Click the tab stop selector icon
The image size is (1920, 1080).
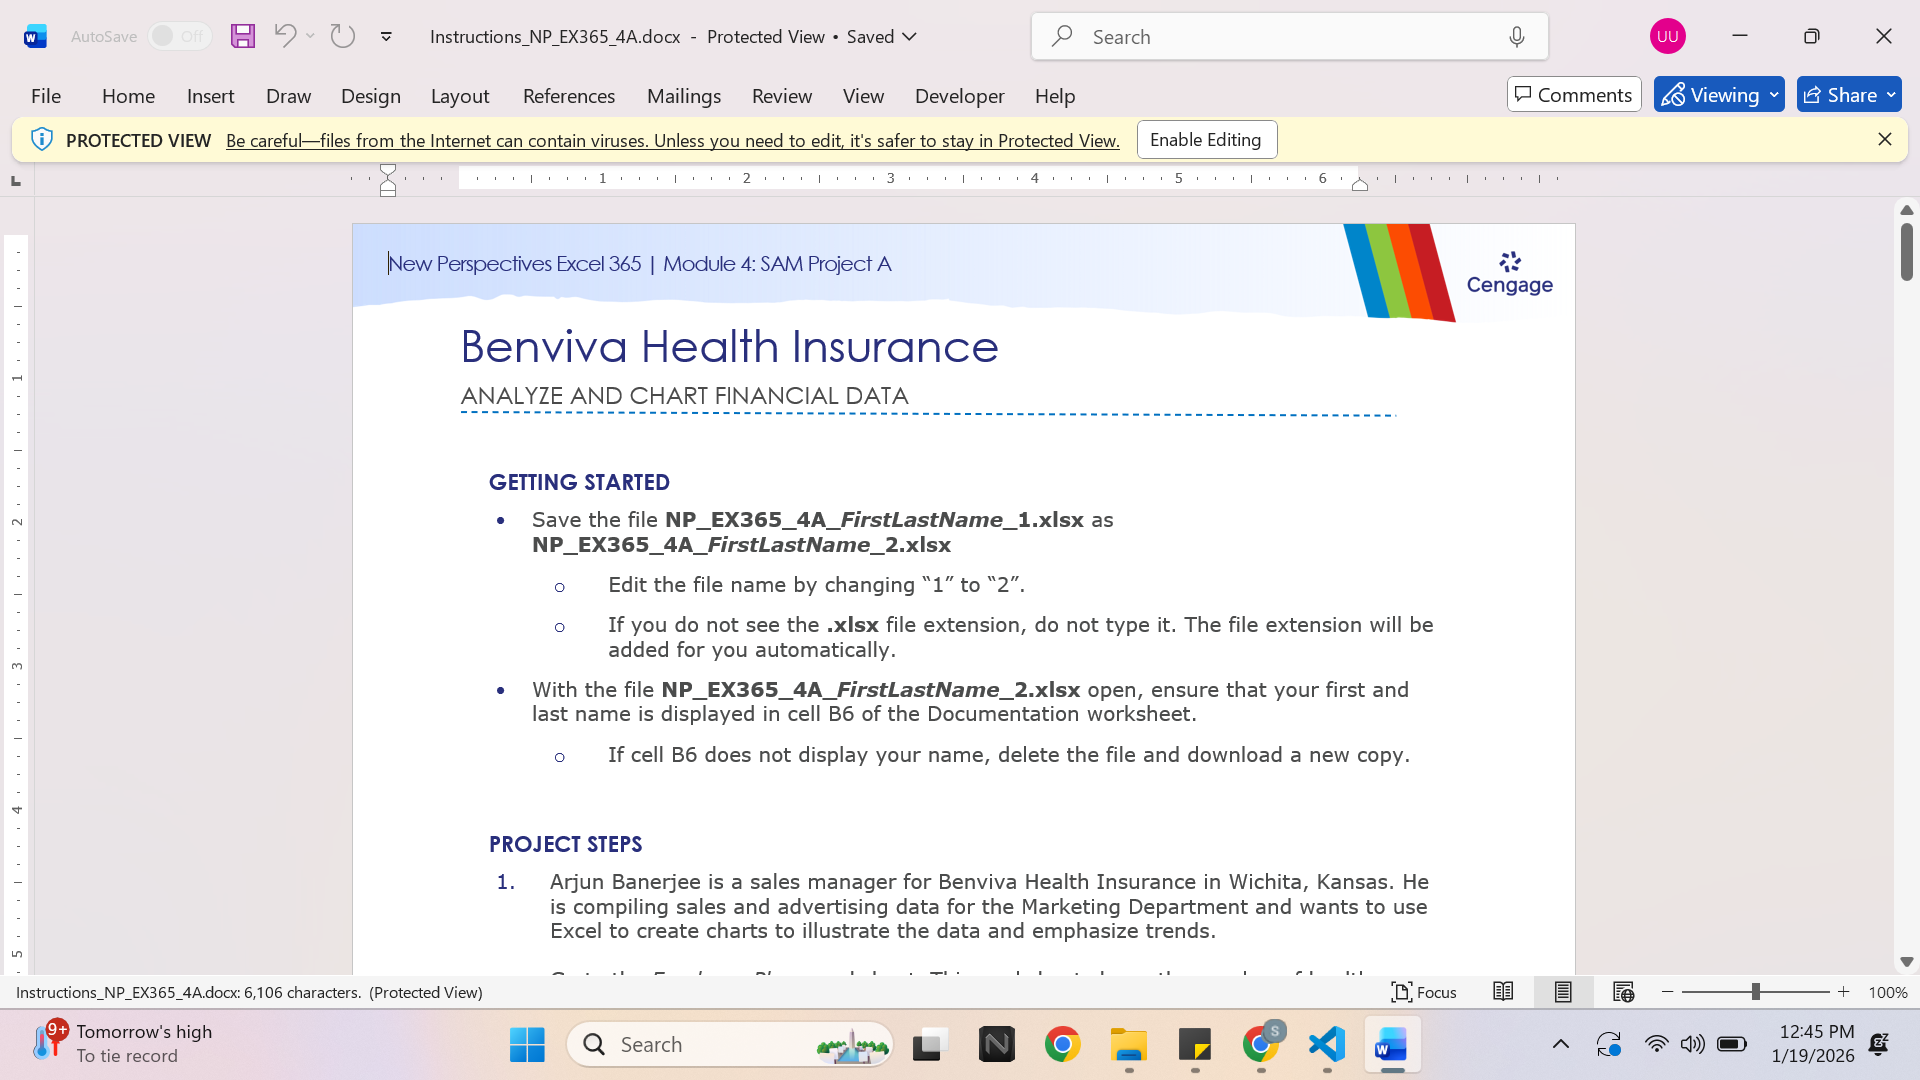[16, 181]
